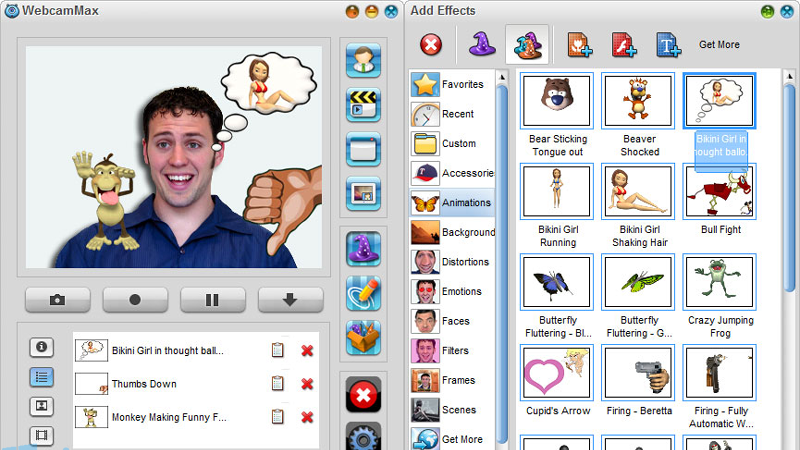Click the effects grid scrollbar thumb
This screenshot has height=450, width=800.
(790, 190)
